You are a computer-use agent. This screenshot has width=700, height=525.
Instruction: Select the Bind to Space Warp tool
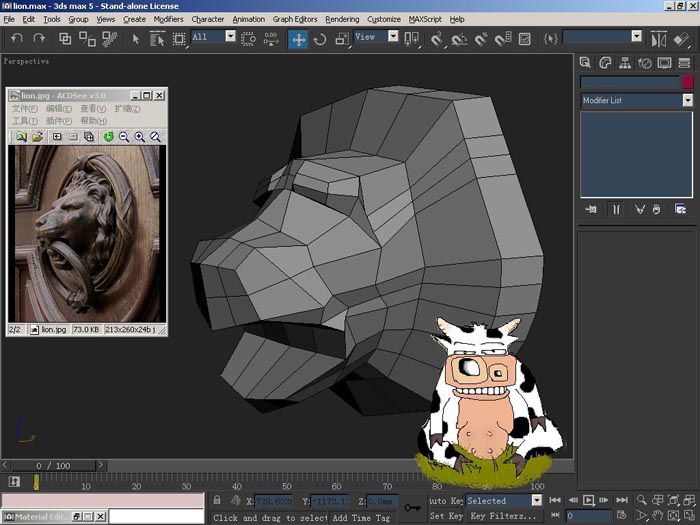click(x=110, y=39)
